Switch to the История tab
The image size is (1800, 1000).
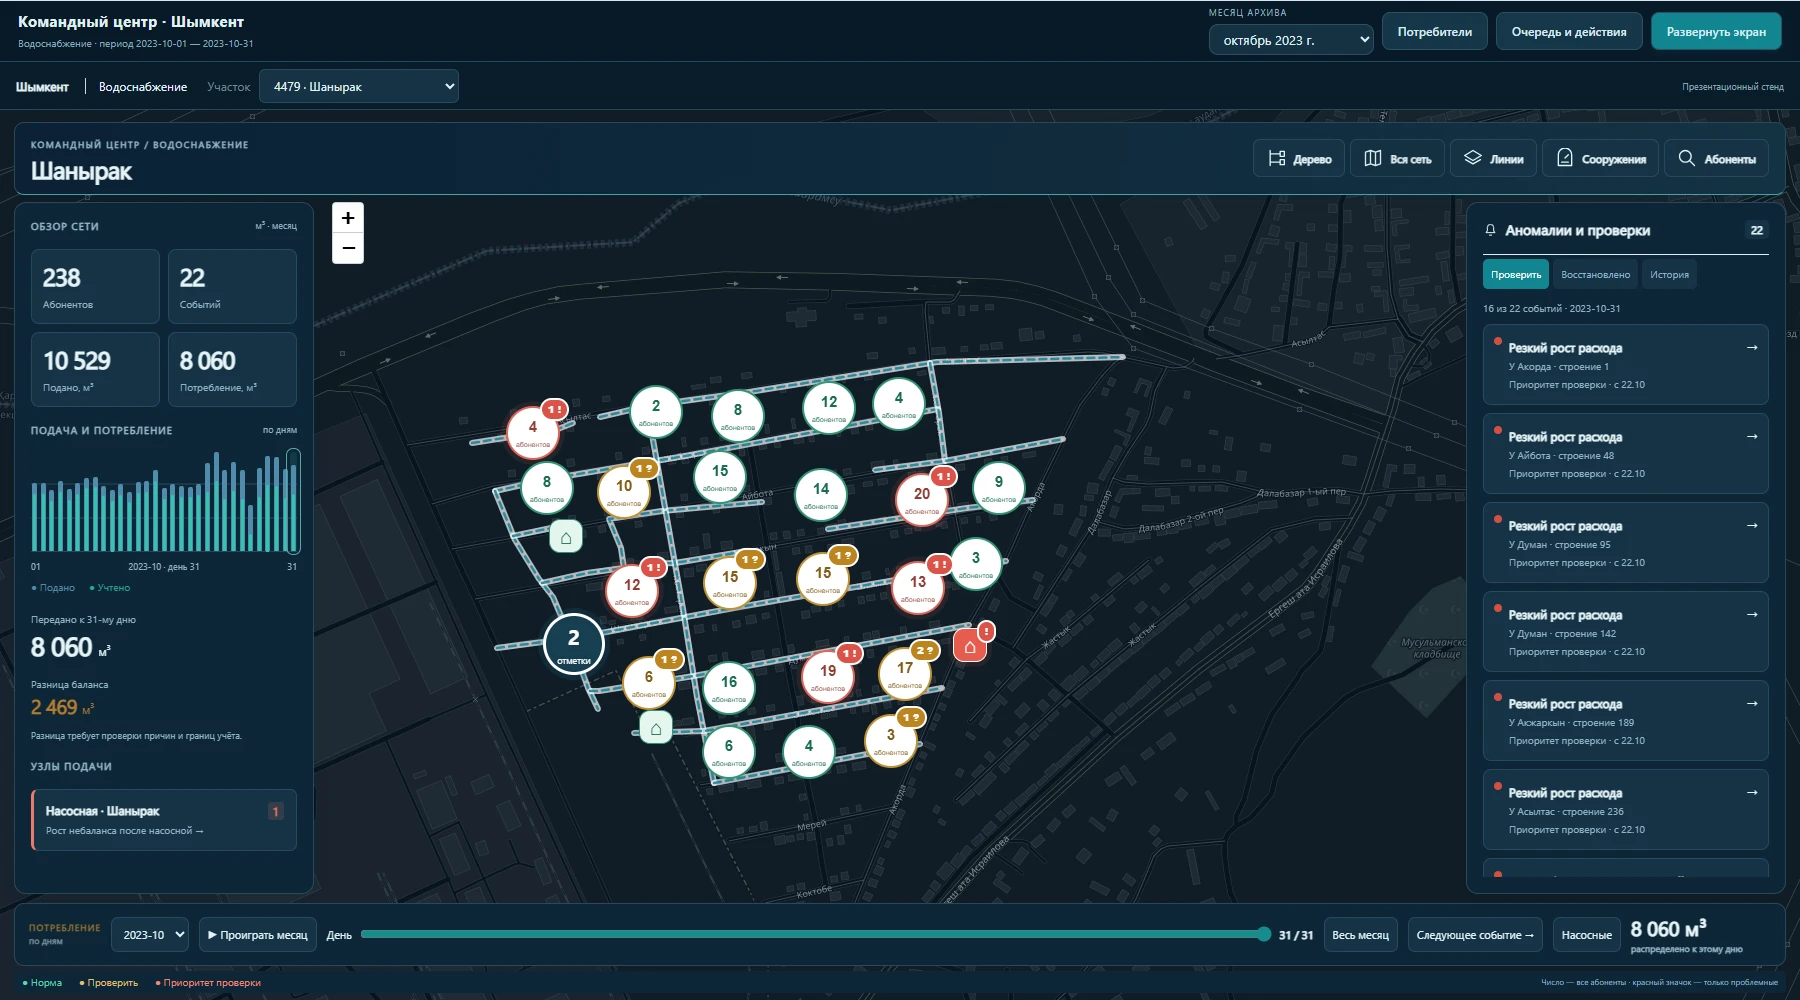point(1669,275)
